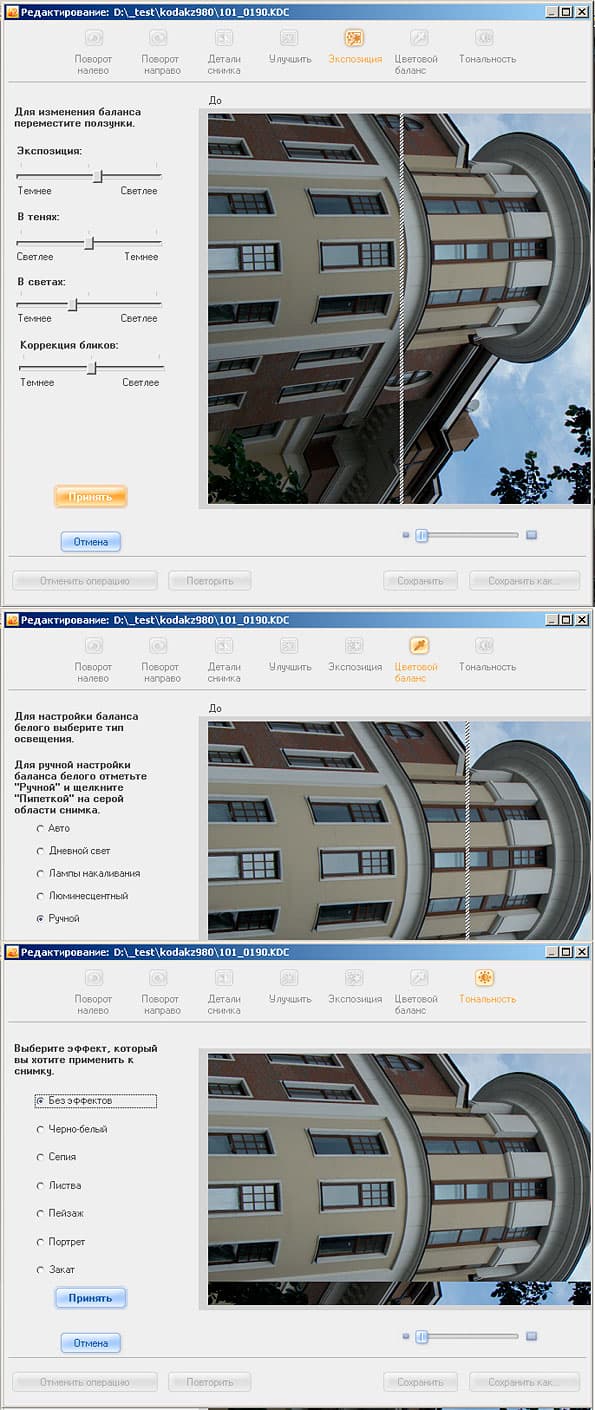Viewport: 595px width, 1410px height.
Task: Click Поворот направо icon in the effects list window
Action: (x=159, y=978)
